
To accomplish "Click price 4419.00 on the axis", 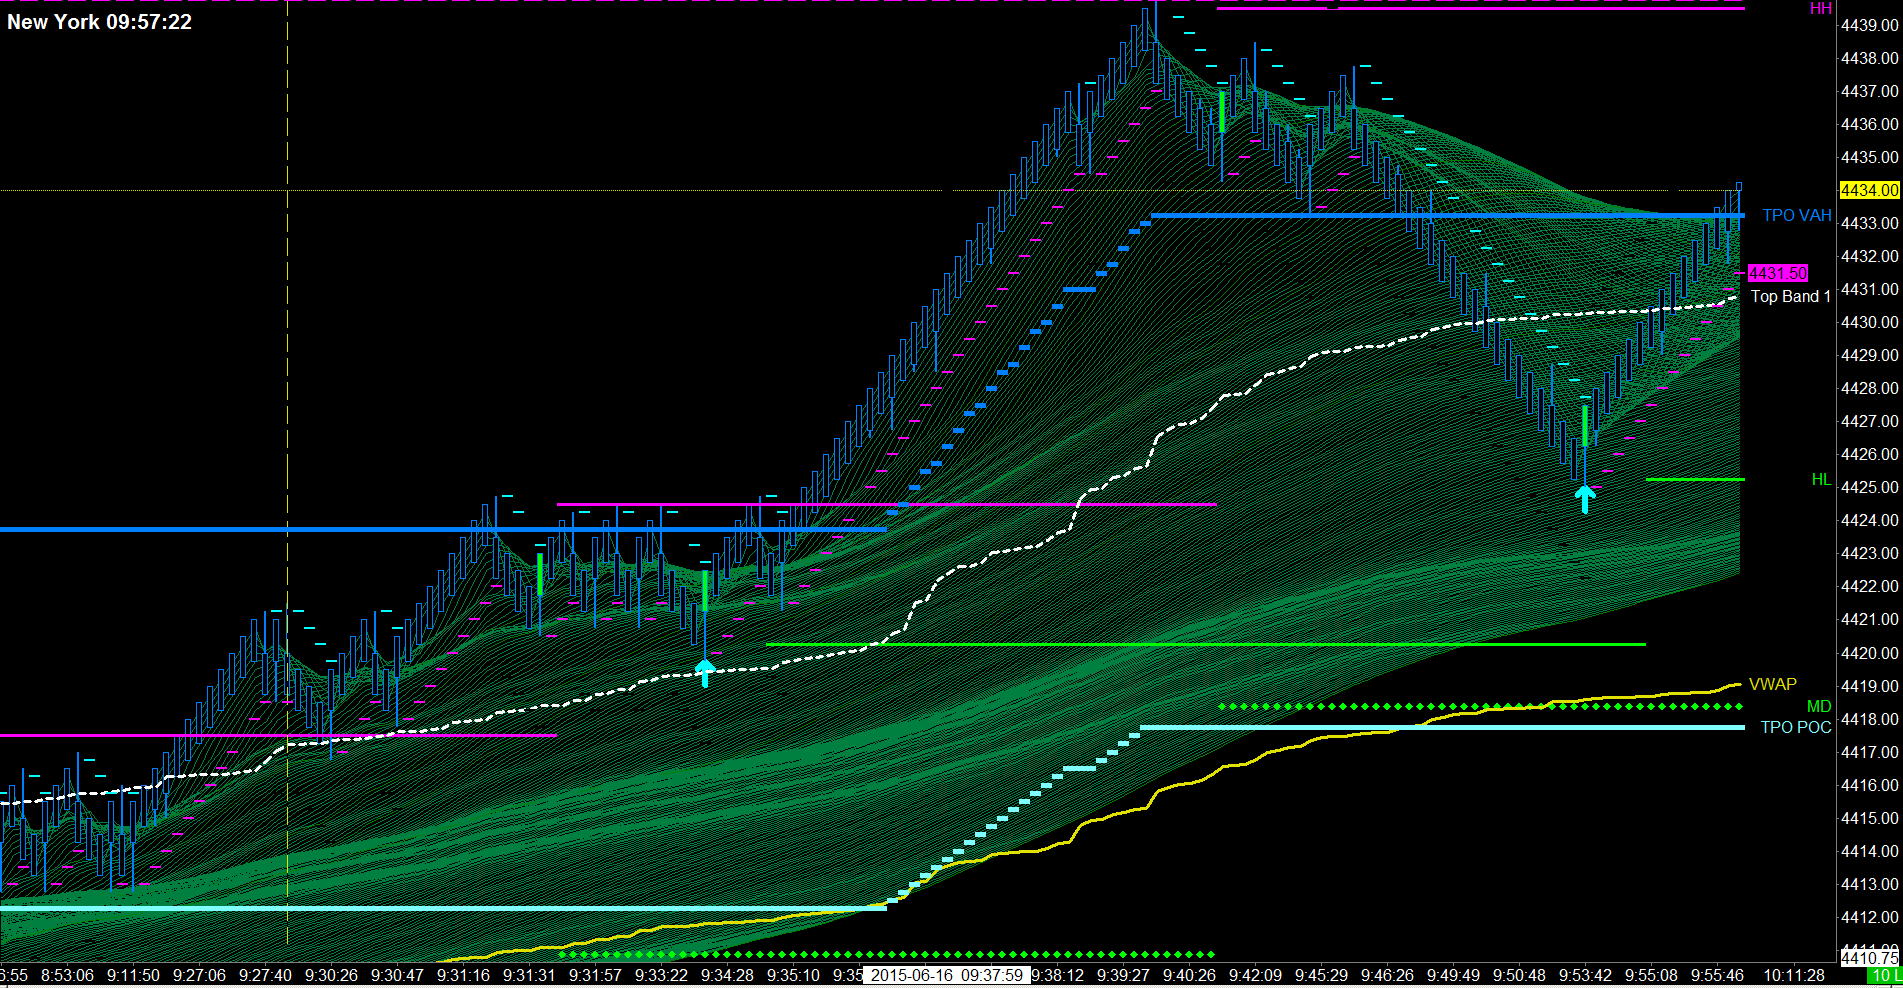I will [x=1869, y=686].
